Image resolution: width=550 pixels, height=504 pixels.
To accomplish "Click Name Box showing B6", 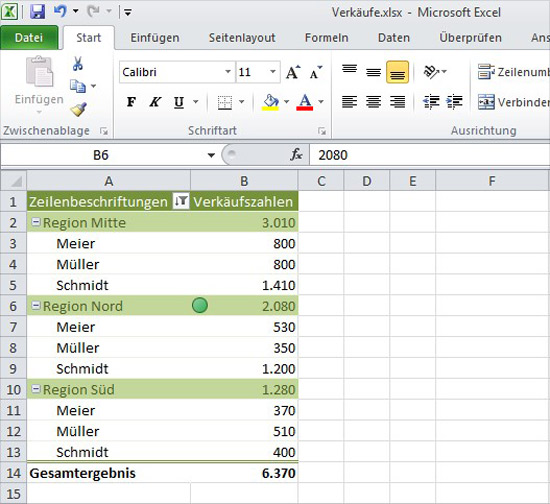I will [101, 155].
